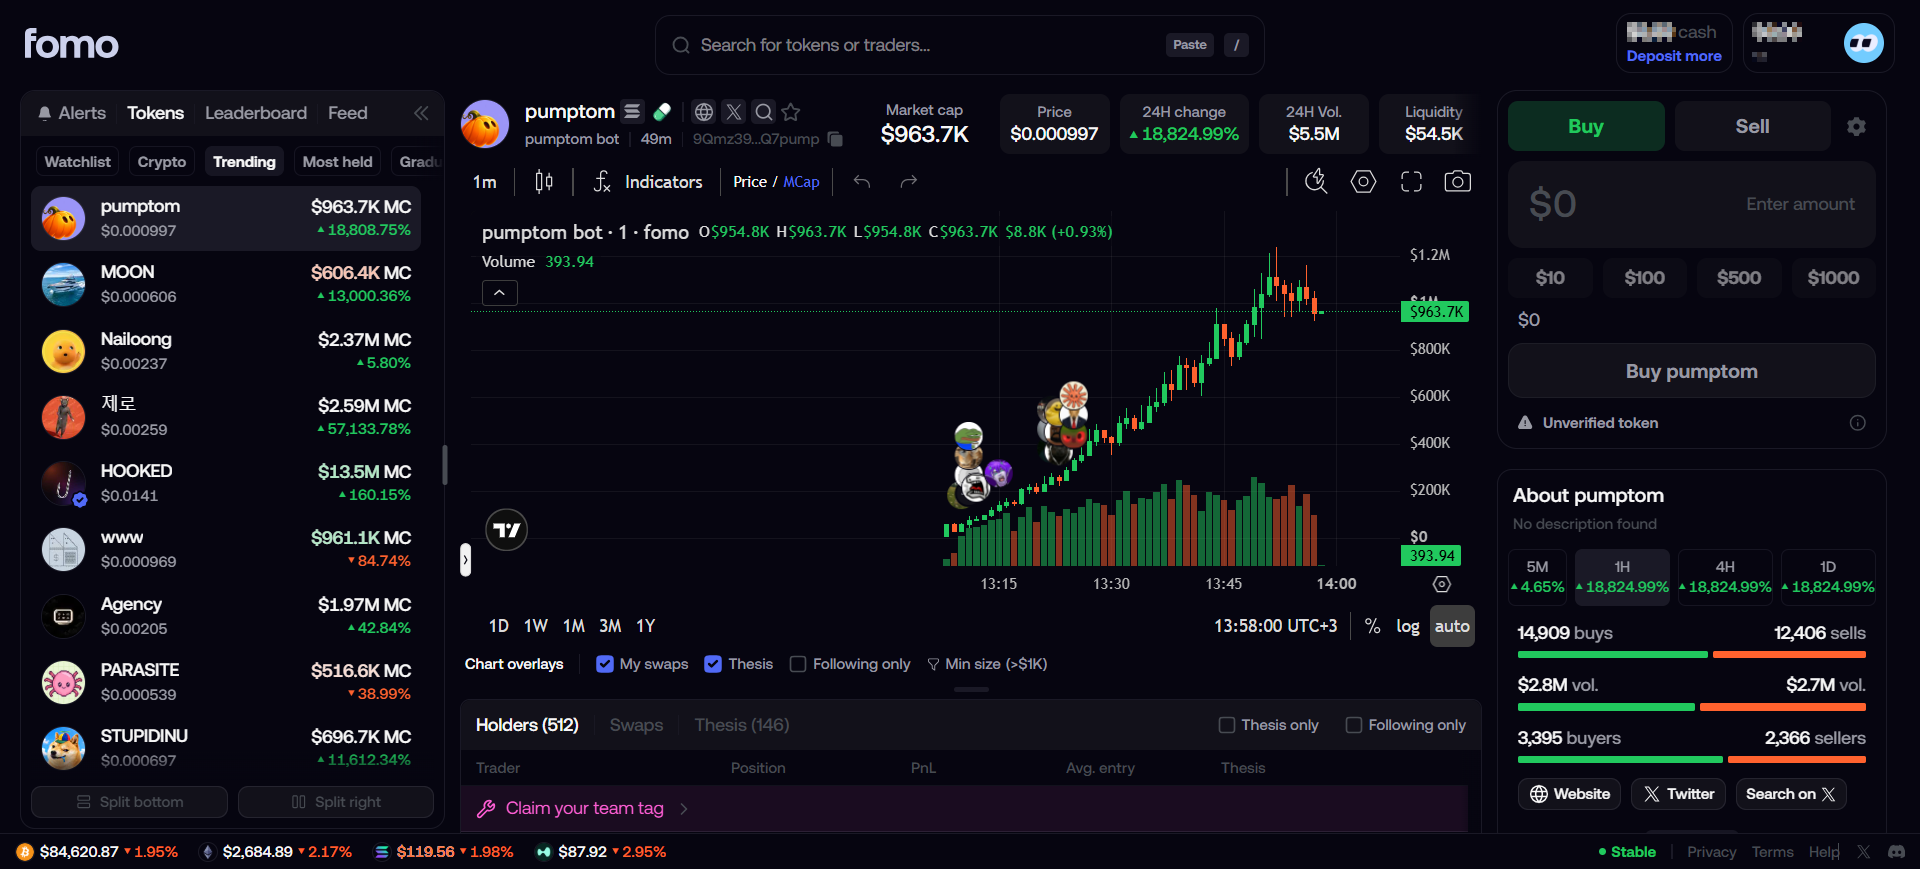
Task: Click the Split bottom button
Action: 130,802
